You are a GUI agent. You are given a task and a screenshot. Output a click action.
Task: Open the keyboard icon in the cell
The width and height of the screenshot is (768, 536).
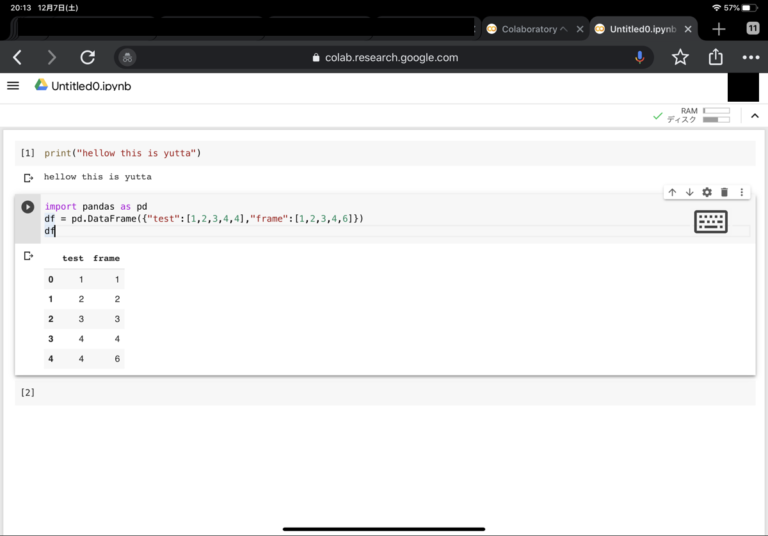click(710, 222)
